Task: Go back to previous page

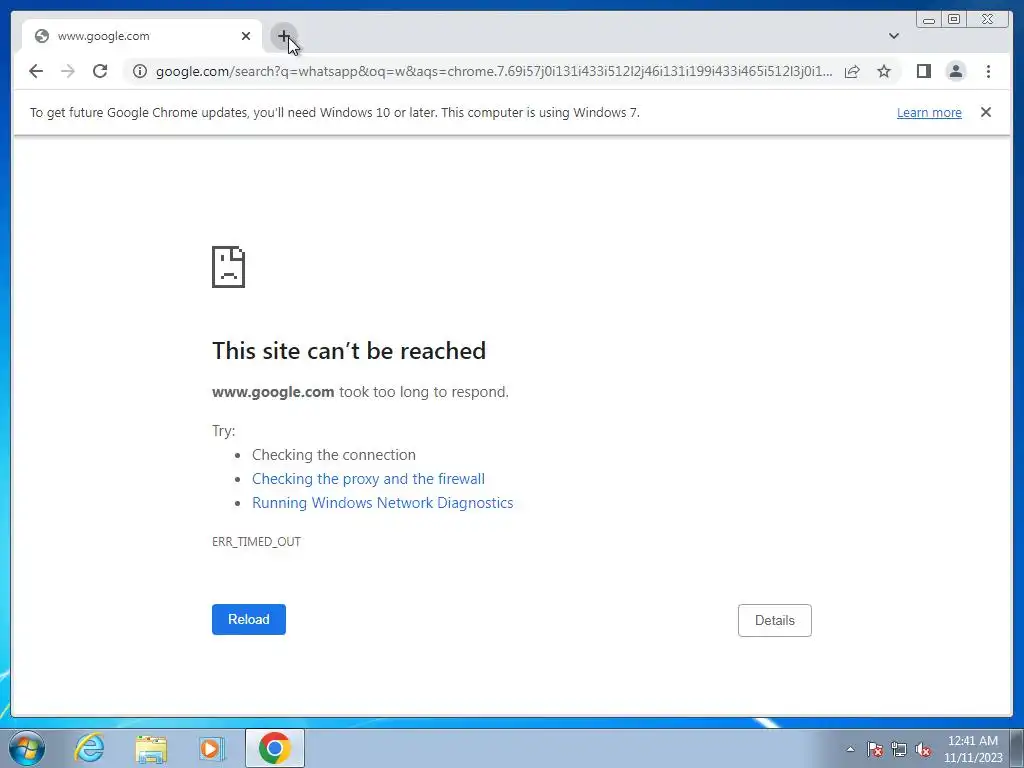Action: pos(36,71)
